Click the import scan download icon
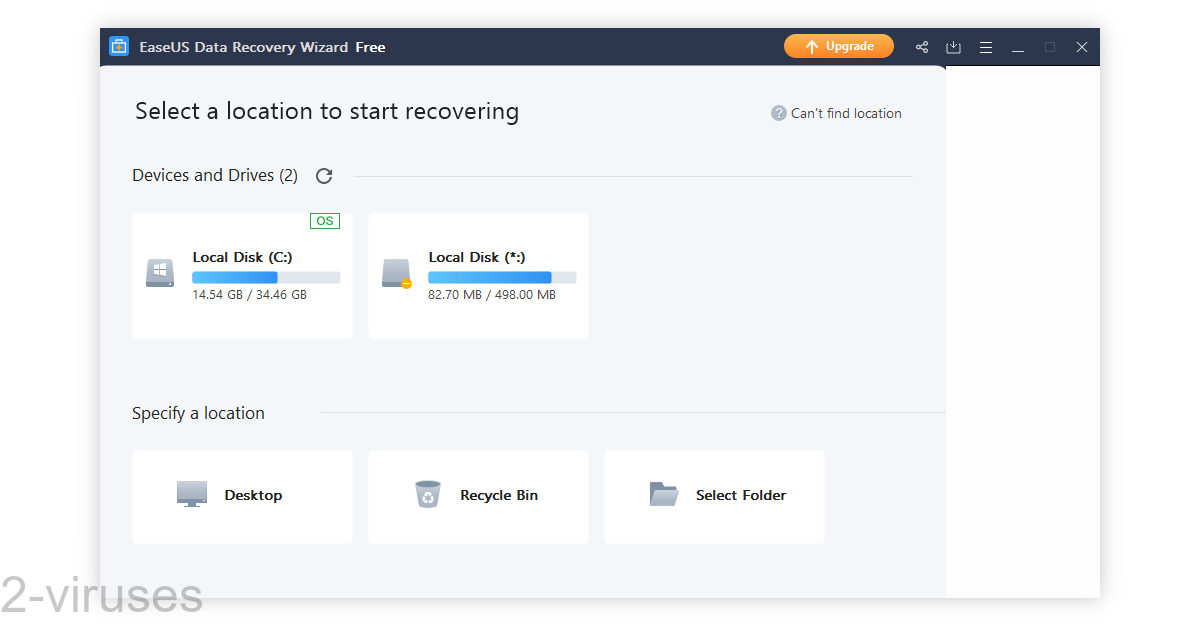The image size is (1200, 623). 954,47
